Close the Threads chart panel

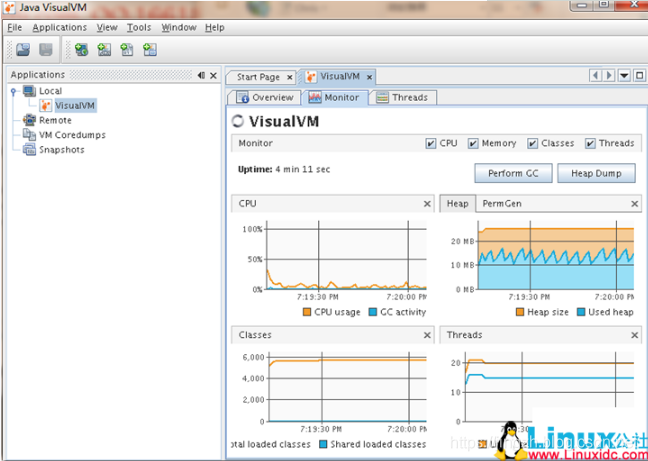pos(635,335)
